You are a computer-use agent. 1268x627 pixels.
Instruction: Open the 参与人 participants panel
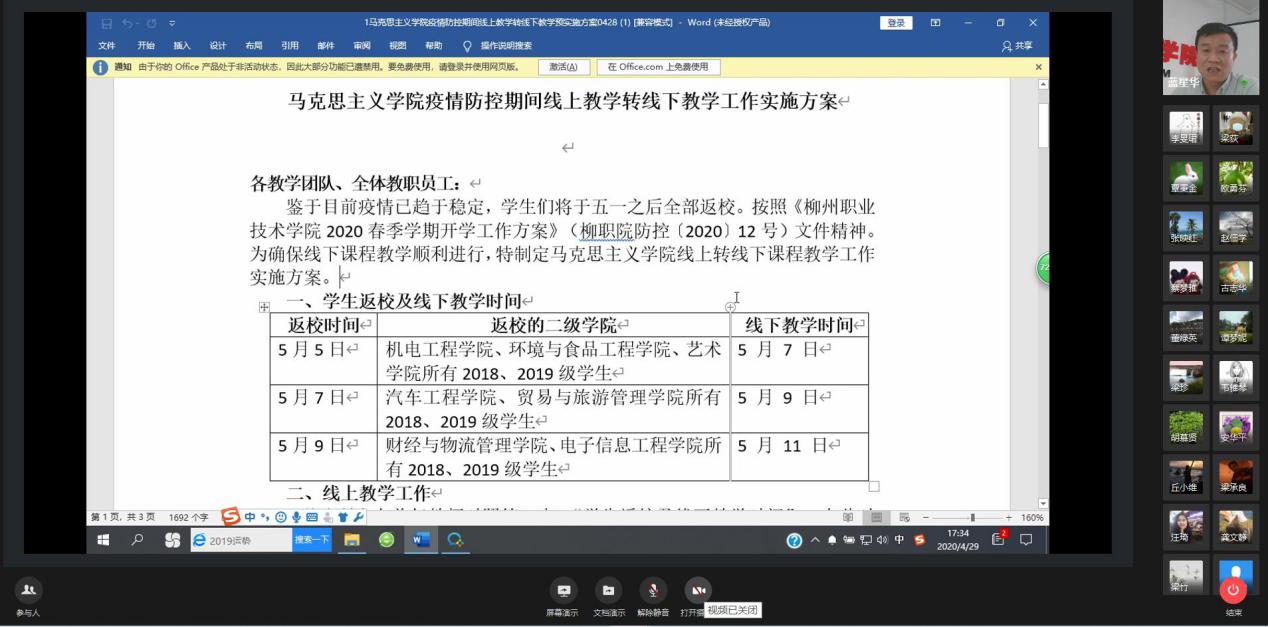click(28, 591)
